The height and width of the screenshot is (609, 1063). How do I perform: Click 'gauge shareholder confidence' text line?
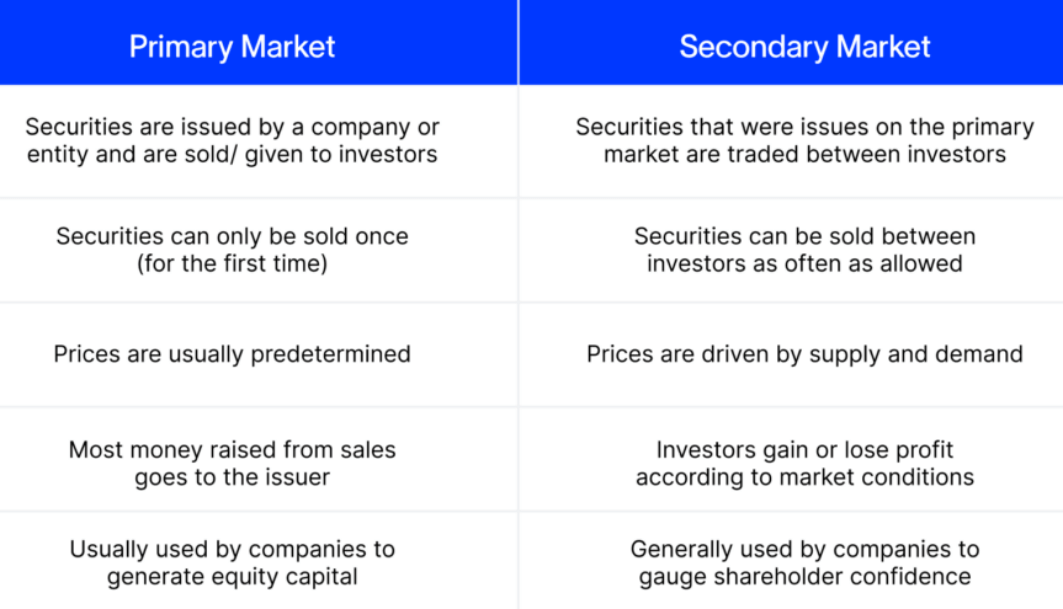click(805, 577)
